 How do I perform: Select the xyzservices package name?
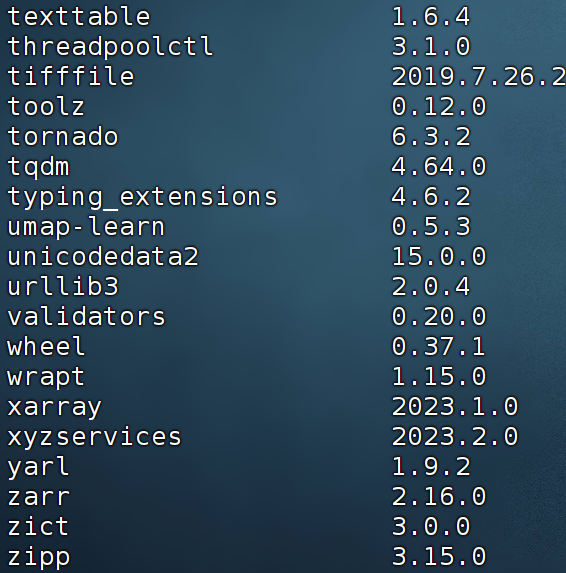(94, 438)
